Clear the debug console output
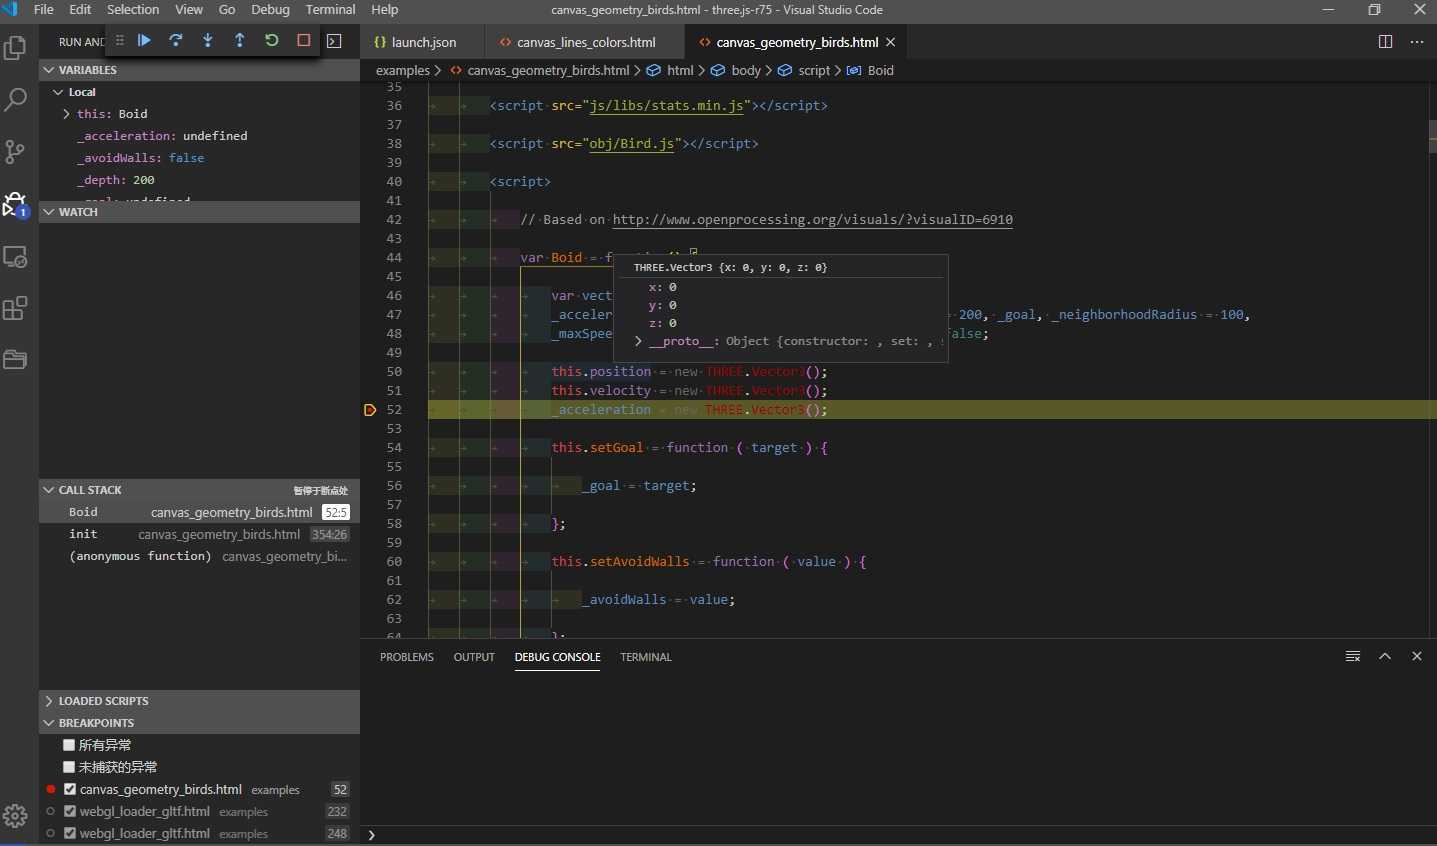1437x846 pixels. 1353,656
